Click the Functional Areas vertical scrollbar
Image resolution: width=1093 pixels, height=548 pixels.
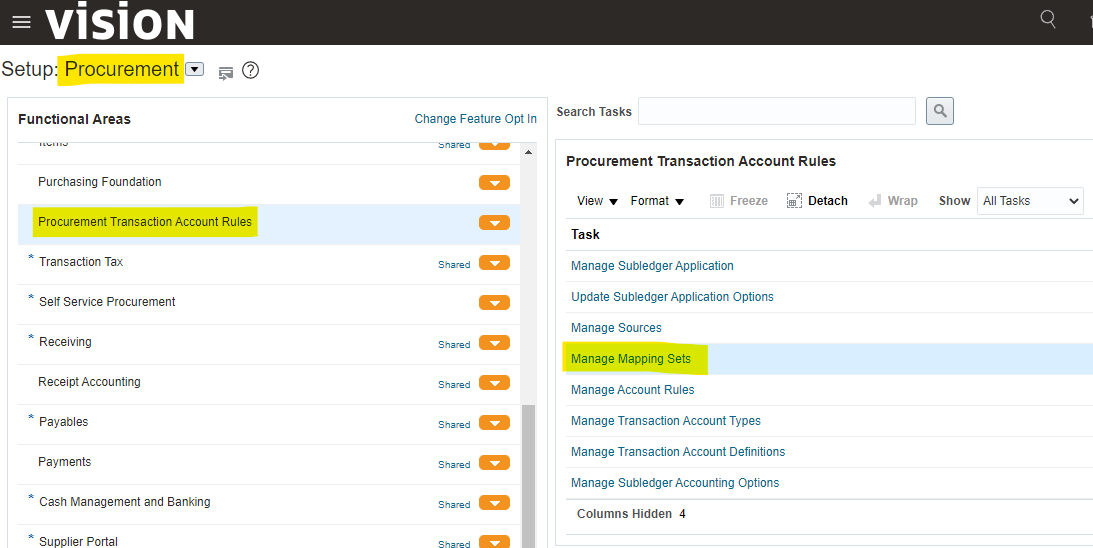click(x=528, y=470)
